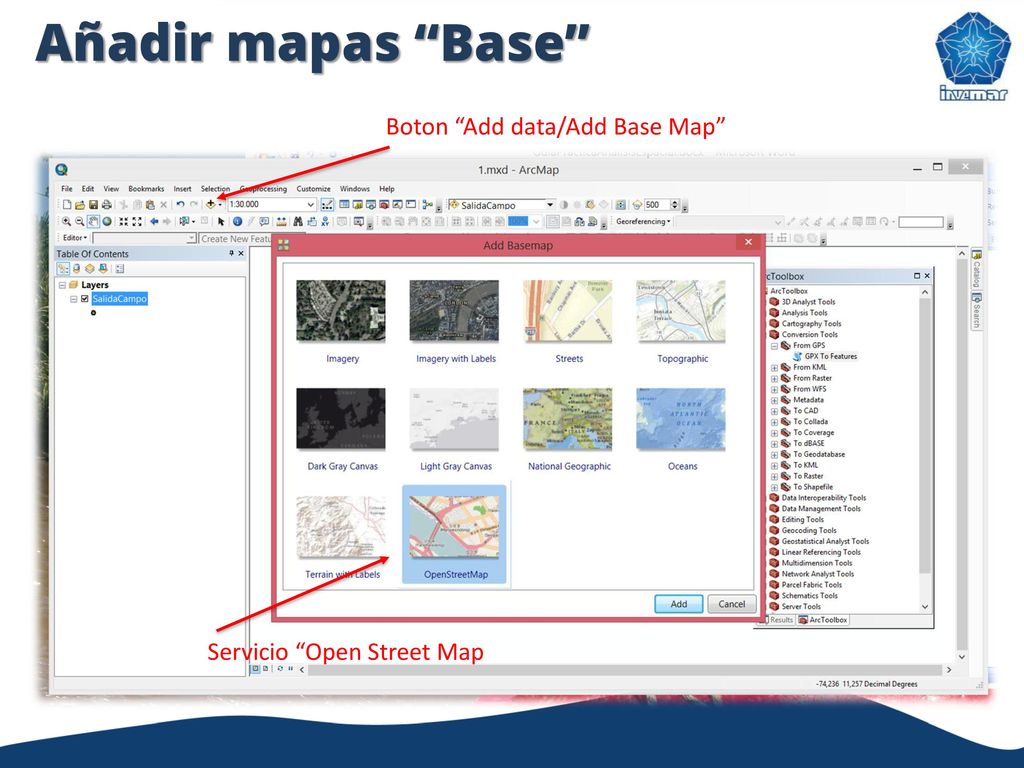This screenshot has height=768, width=1024.
Task: Open the File menu
Action: (67, 189)
